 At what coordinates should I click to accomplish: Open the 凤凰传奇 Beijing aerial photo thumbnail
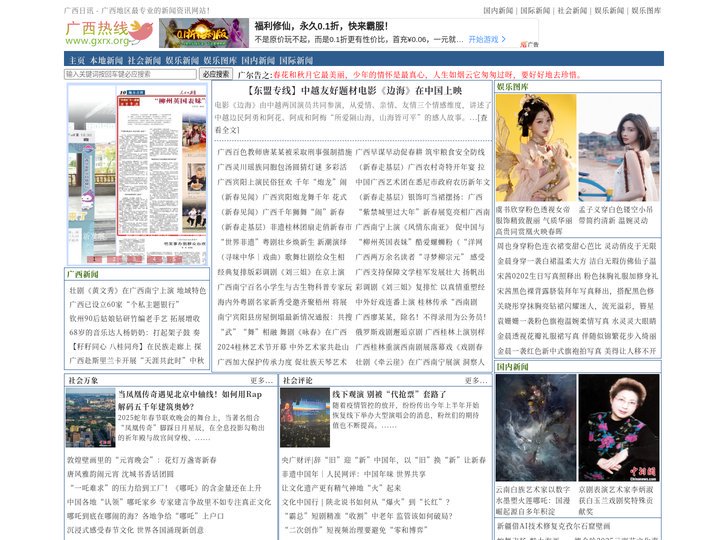pyautogui.click(x=90, y=417)
